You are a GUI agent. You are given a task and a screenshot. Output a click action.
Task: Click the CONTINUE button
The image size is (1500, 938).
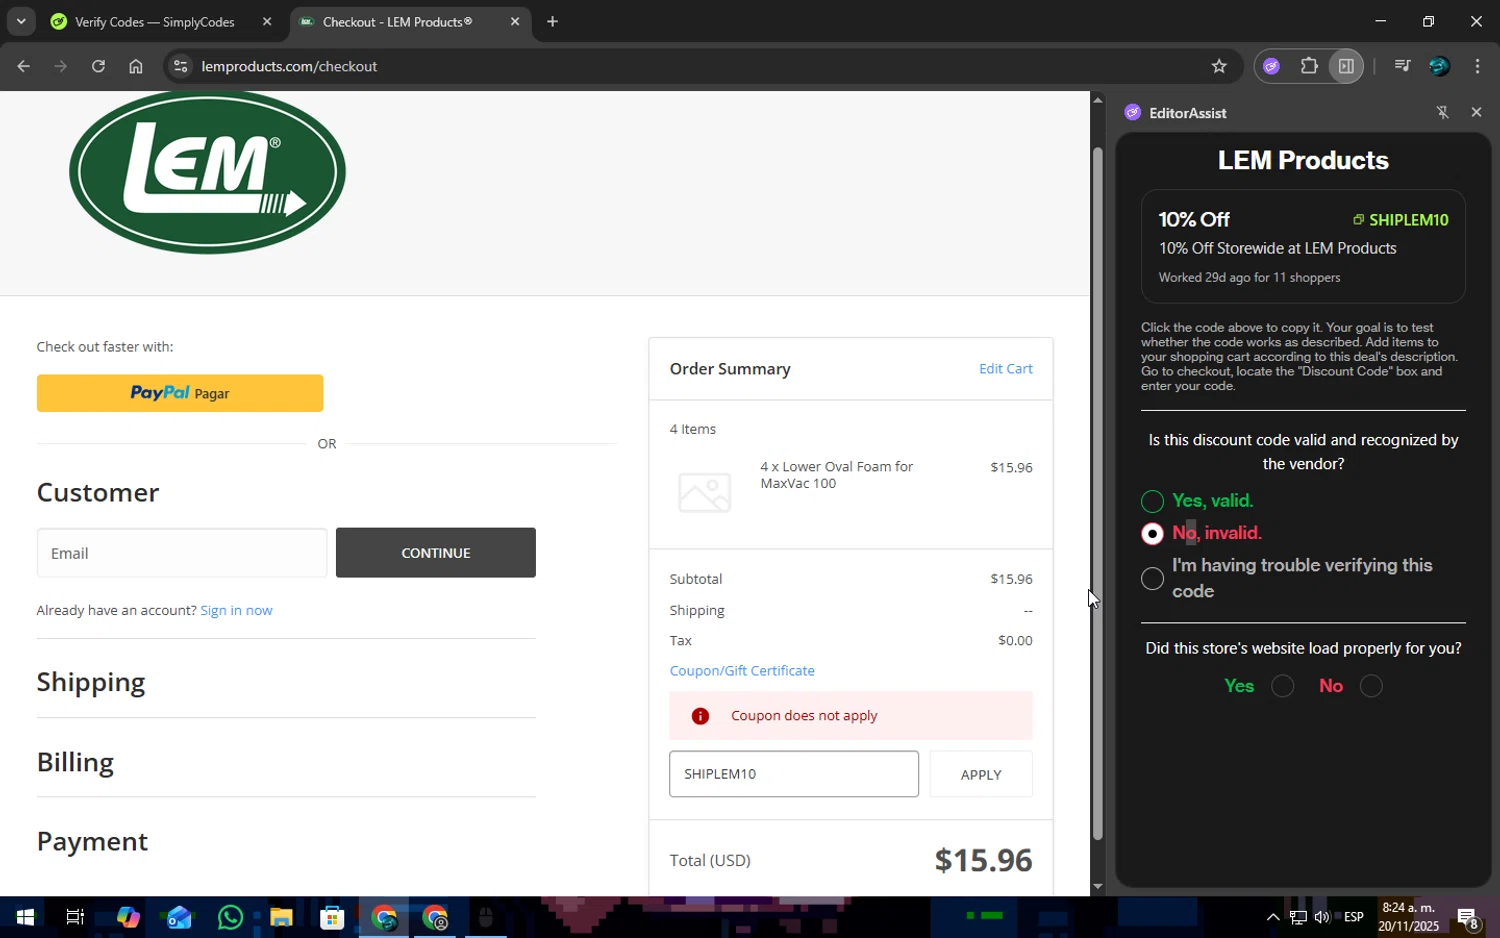pyautogui.click(x=436, y=553)
